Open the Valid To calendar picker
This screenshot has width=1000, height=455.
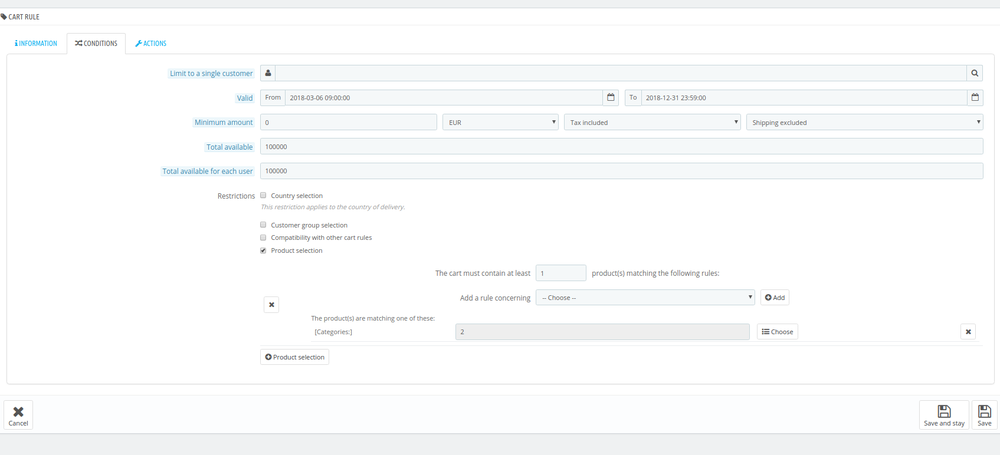pyautogui.click(x=974, y=98)
